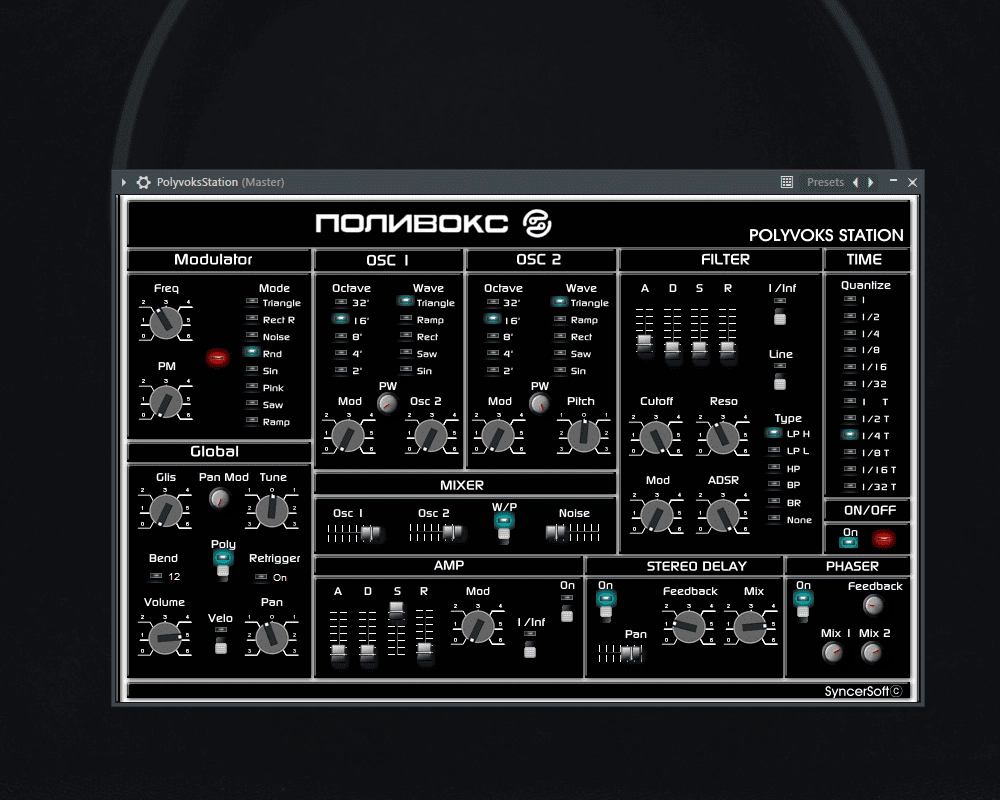The width and height of the screenshot is (1000, 800).
Task: Set Quantize to 1/16
Action: coord(850,367)
